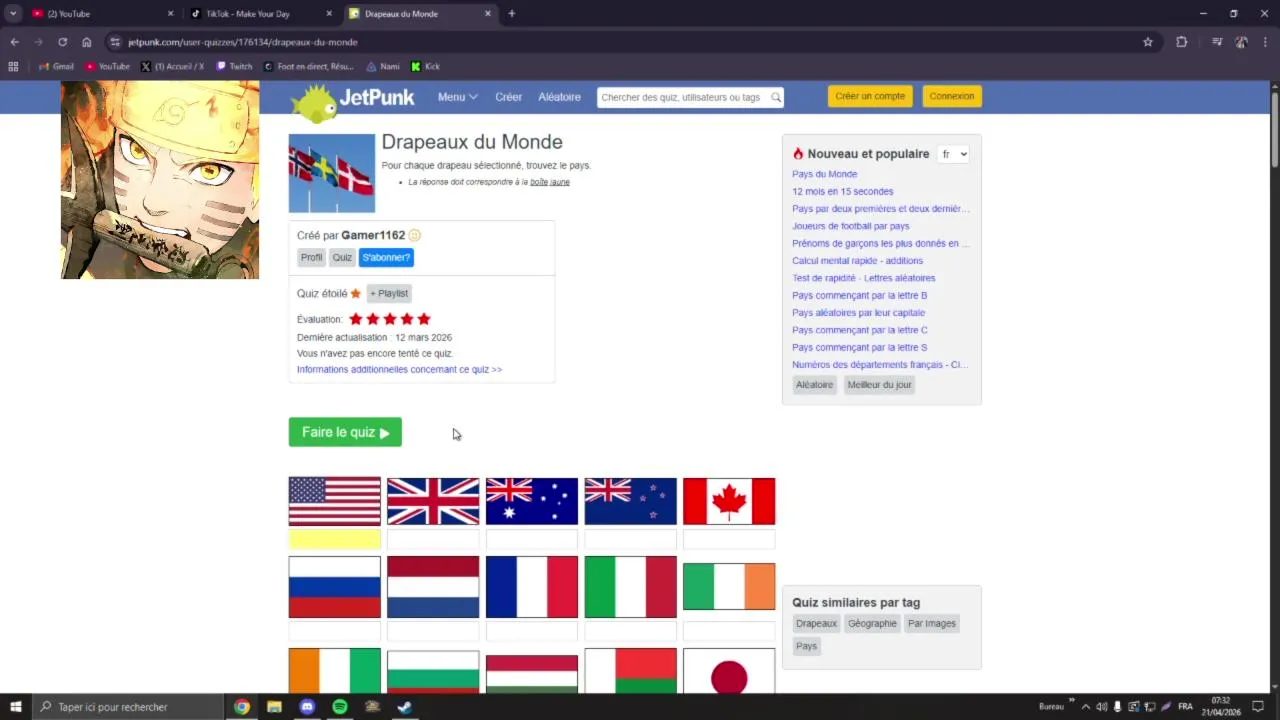This screenshot has width=1280, height=720.
Task: Click the Japan flag
Action: coord(729,671)
